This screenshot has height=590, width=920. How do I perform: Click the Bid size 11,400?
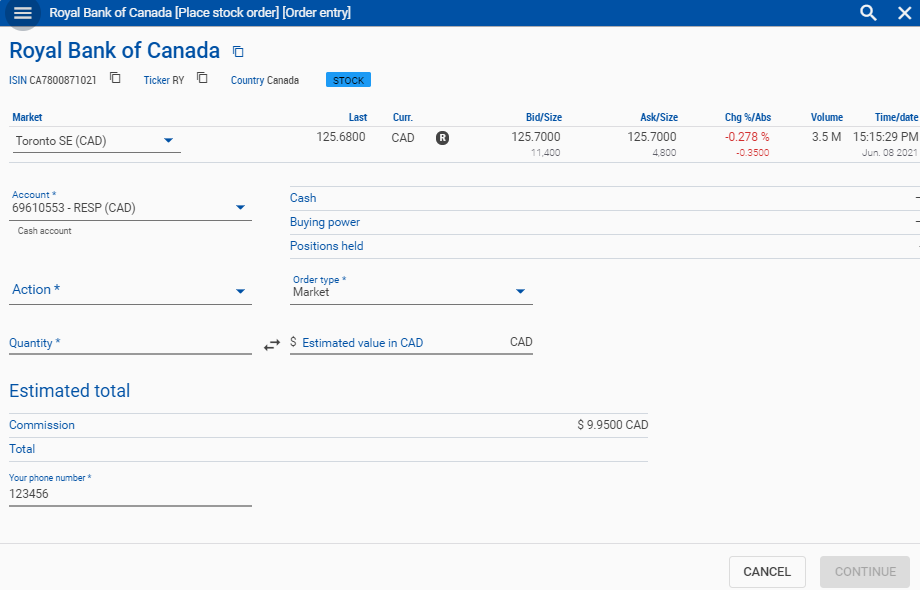pos(546,152)
